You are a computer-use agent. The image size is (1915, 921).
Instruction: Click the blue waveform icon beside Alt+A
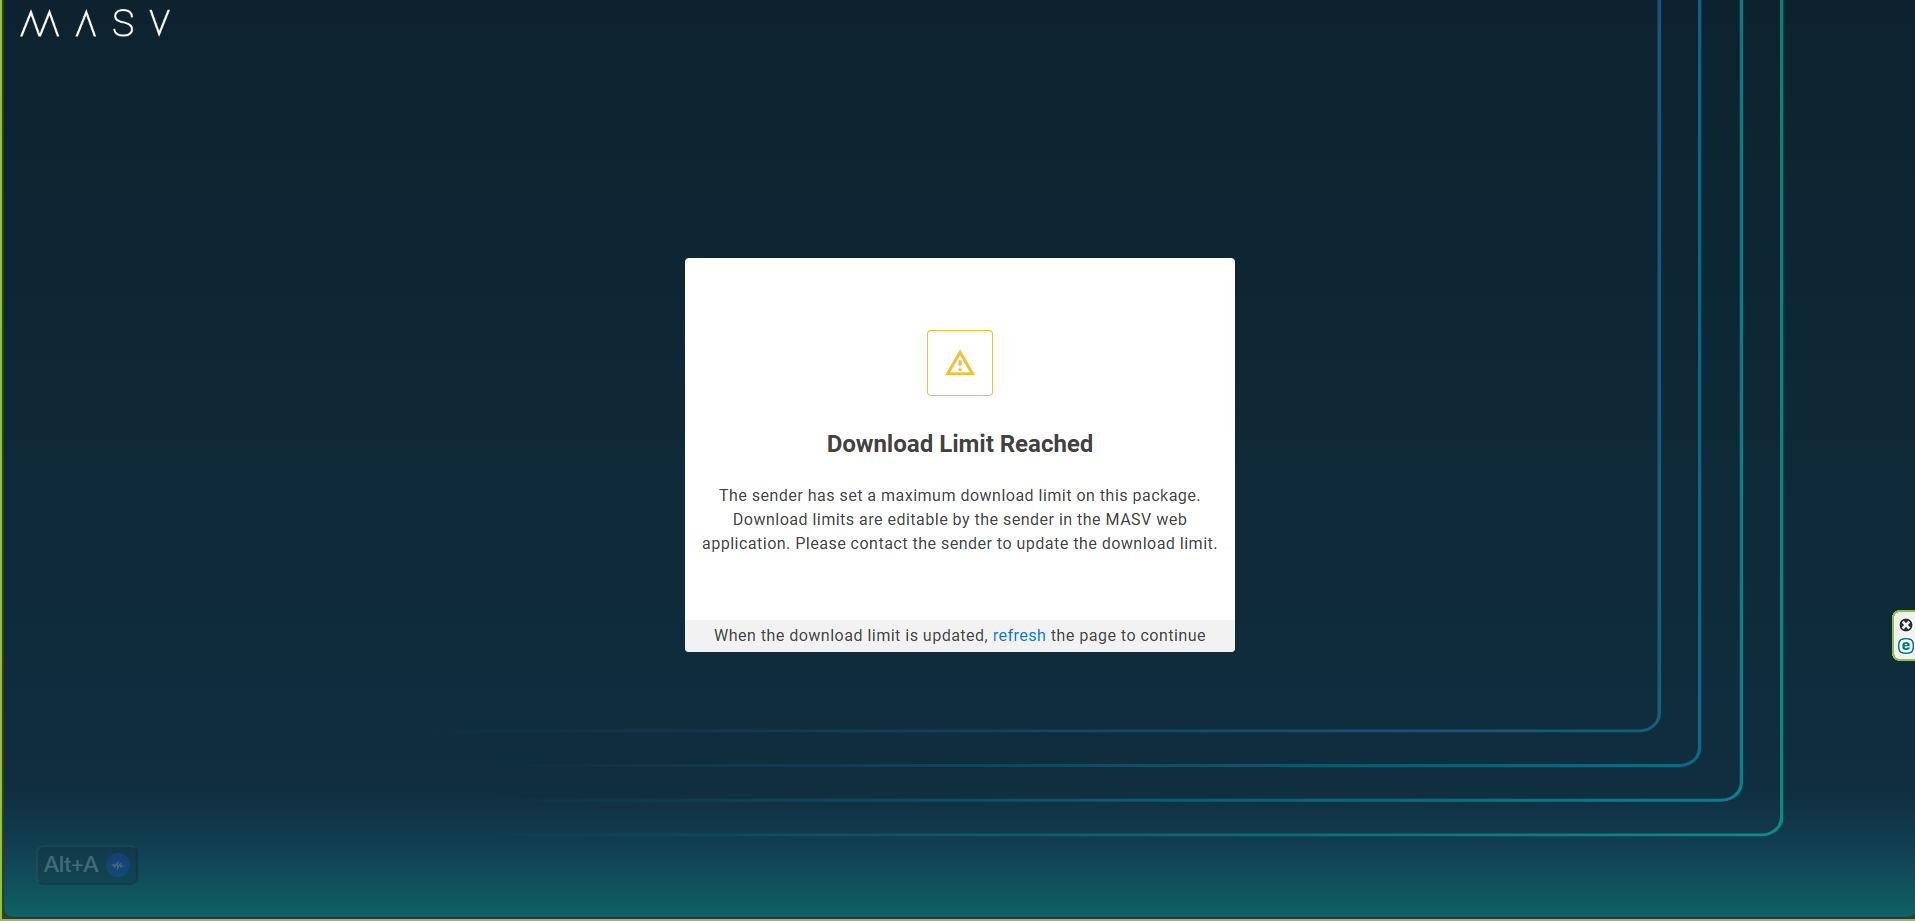pyautogui.click(x=118, y=865)
